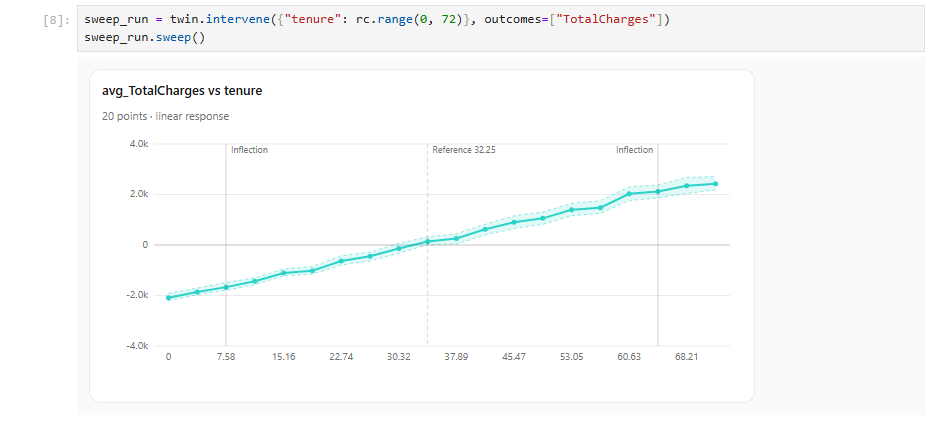Click the '60.63' x-axis tick label
The image size is (930, 423).
click(629, 357)
